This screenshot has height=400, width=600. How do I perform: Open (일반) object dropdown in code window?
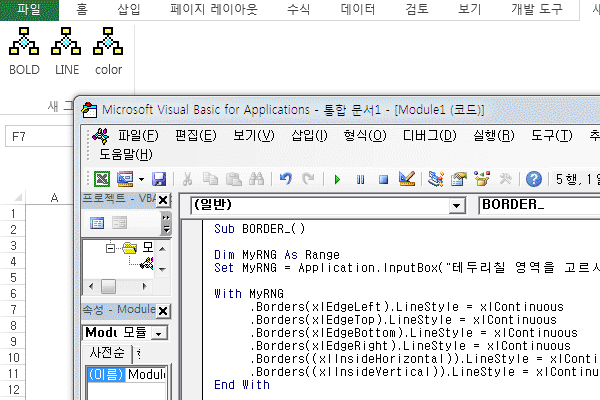point(456,206)
